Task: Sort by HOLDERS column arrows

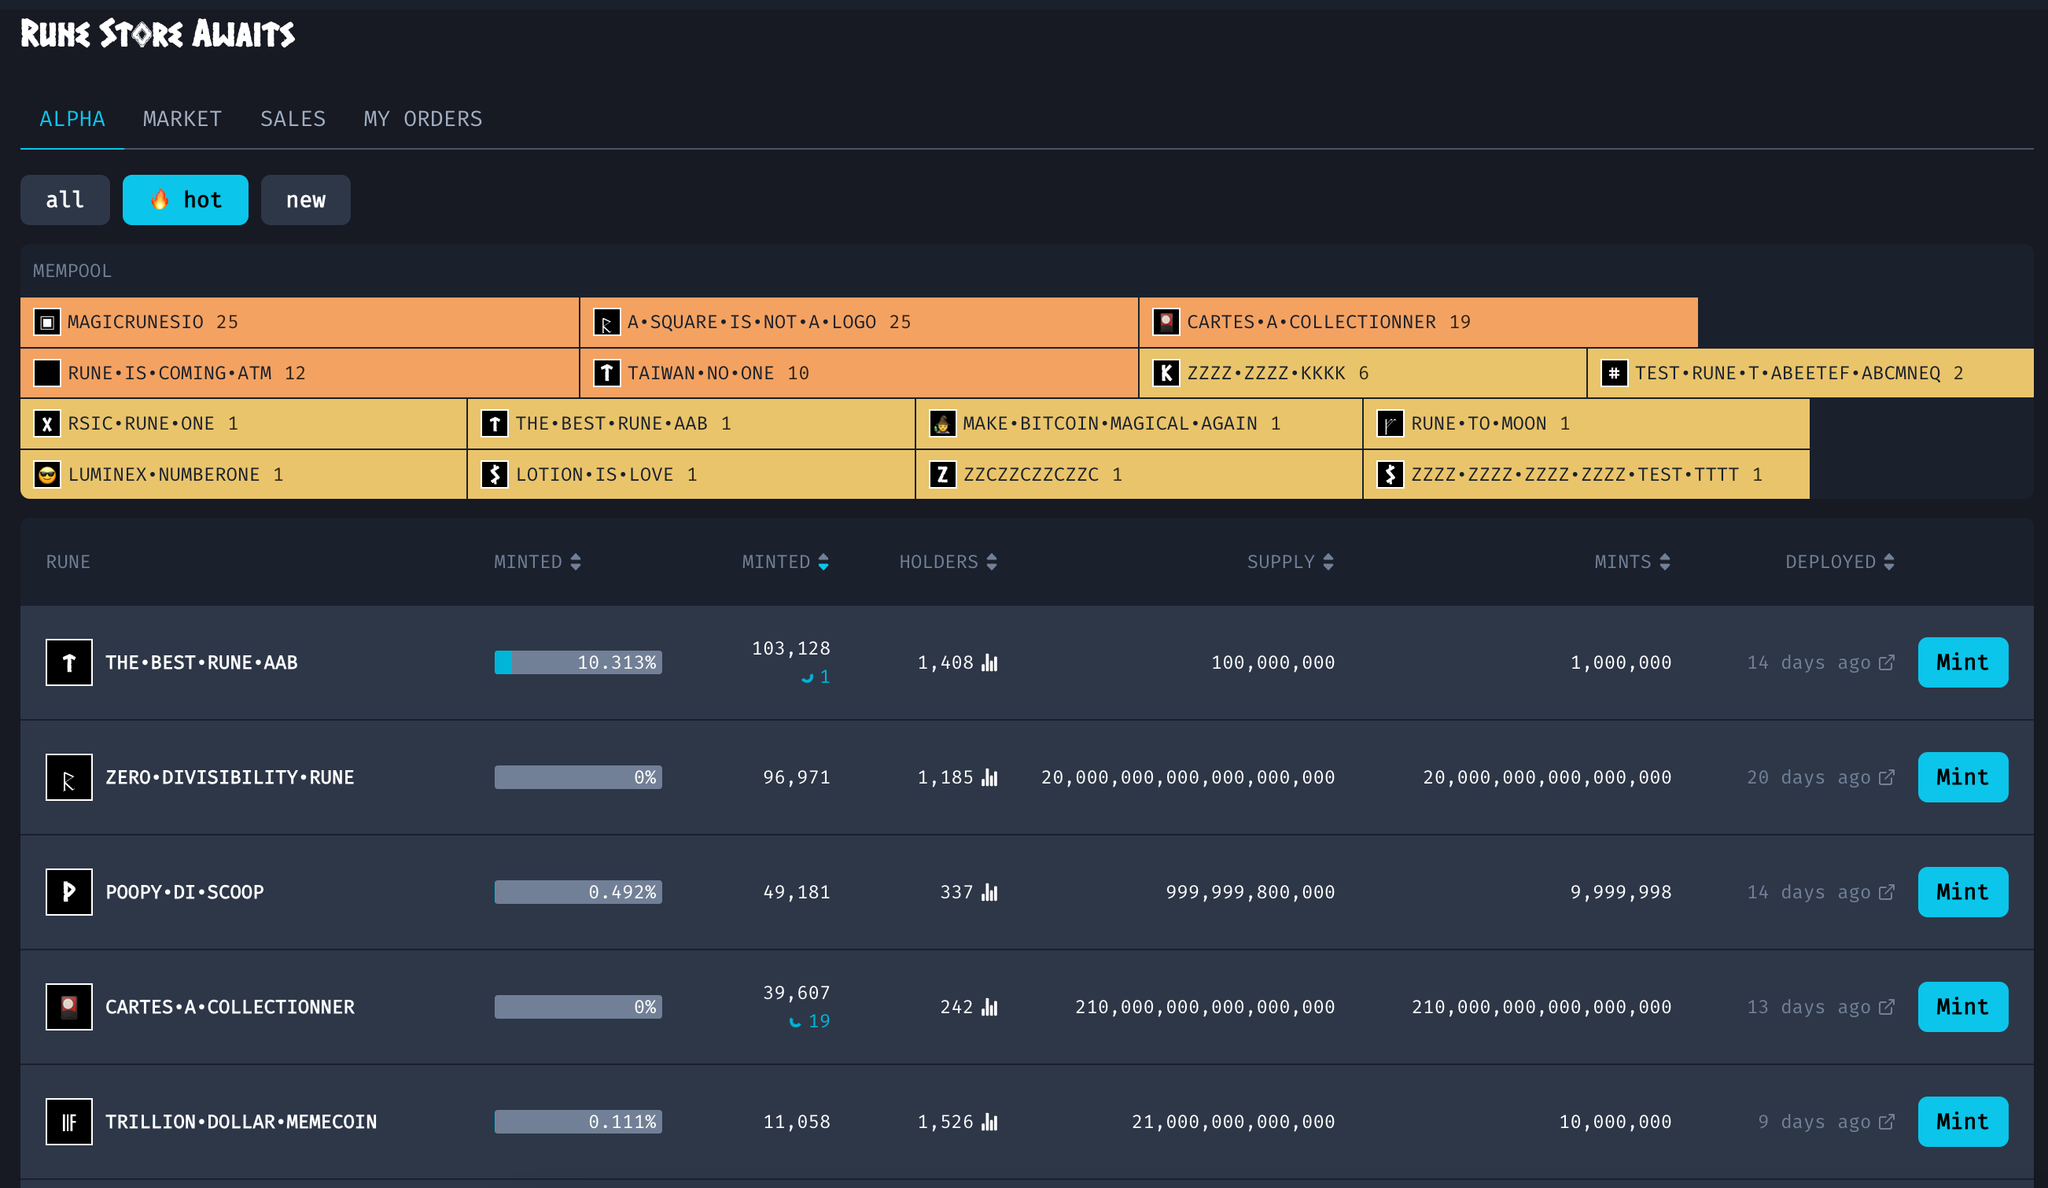Action: pos(991,562)
